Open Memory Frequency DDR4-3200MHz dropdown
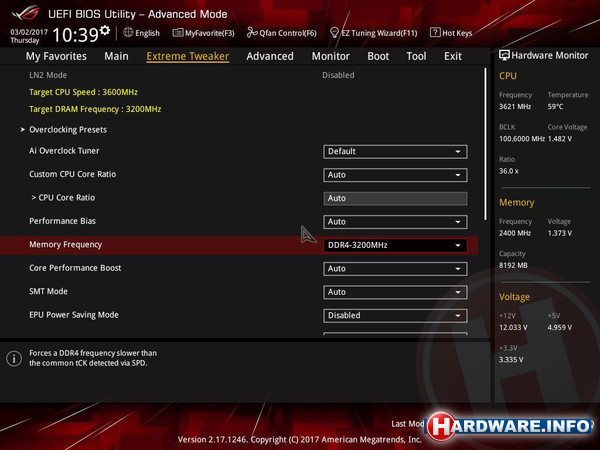The image size is (600, 450). 395,245
